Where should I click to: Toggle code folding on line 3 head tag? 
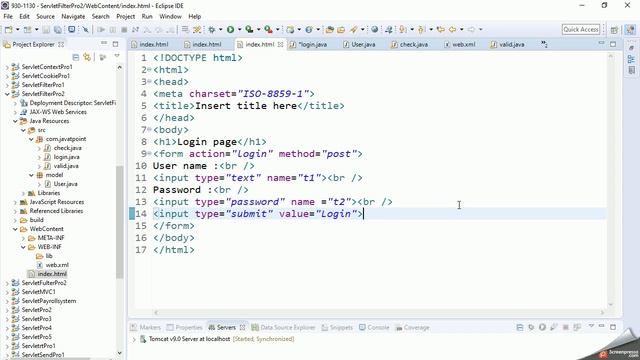click(149, 82)
